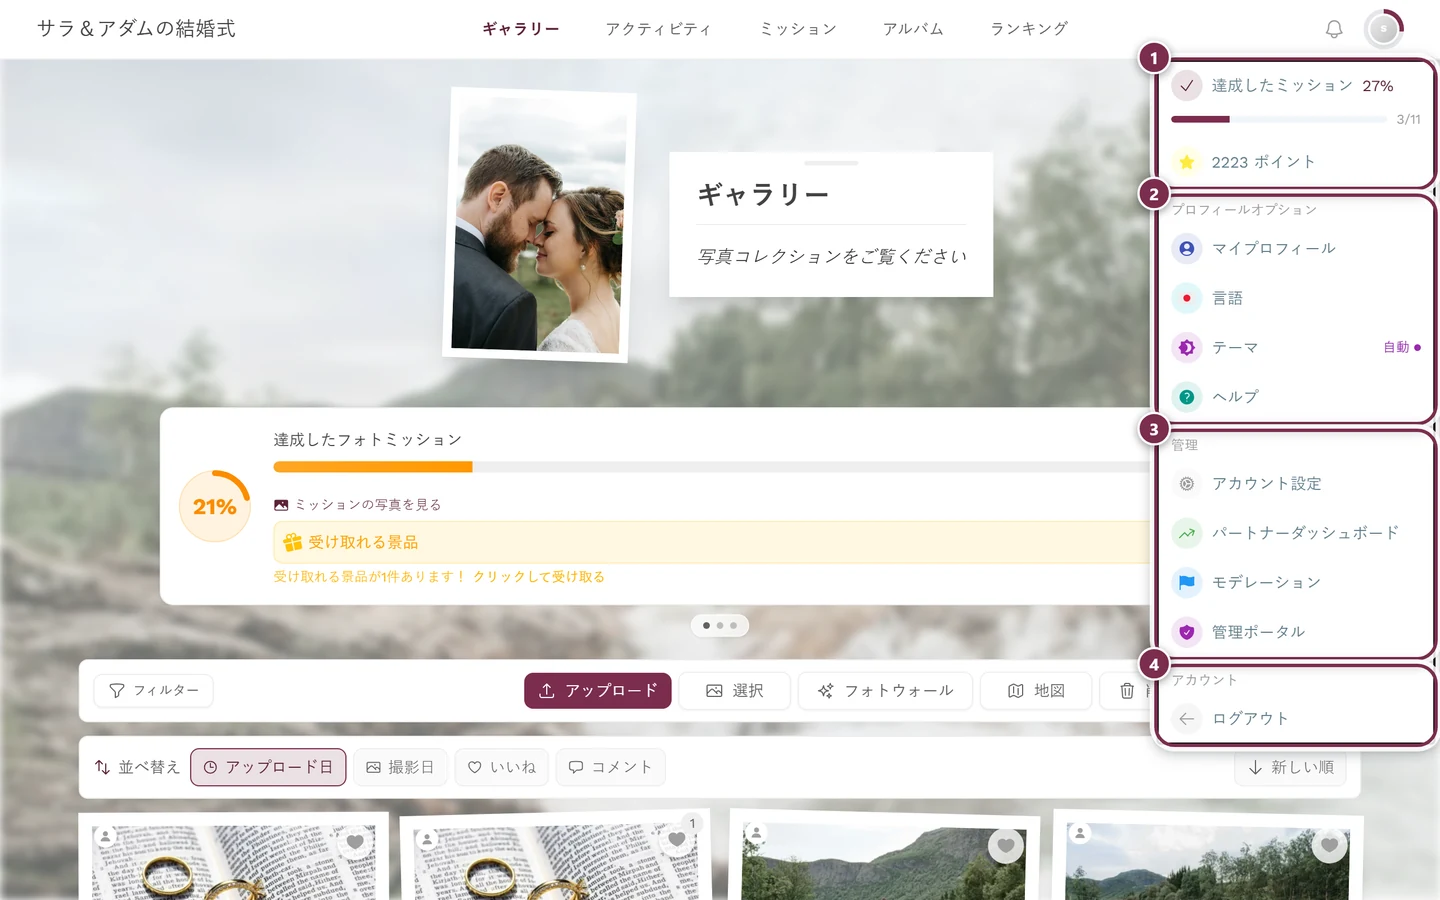The width and height of the screenshot is (1440, 900).
Task: Click the image icon beside ミッションの写真を見る
Action: (281, 505)
